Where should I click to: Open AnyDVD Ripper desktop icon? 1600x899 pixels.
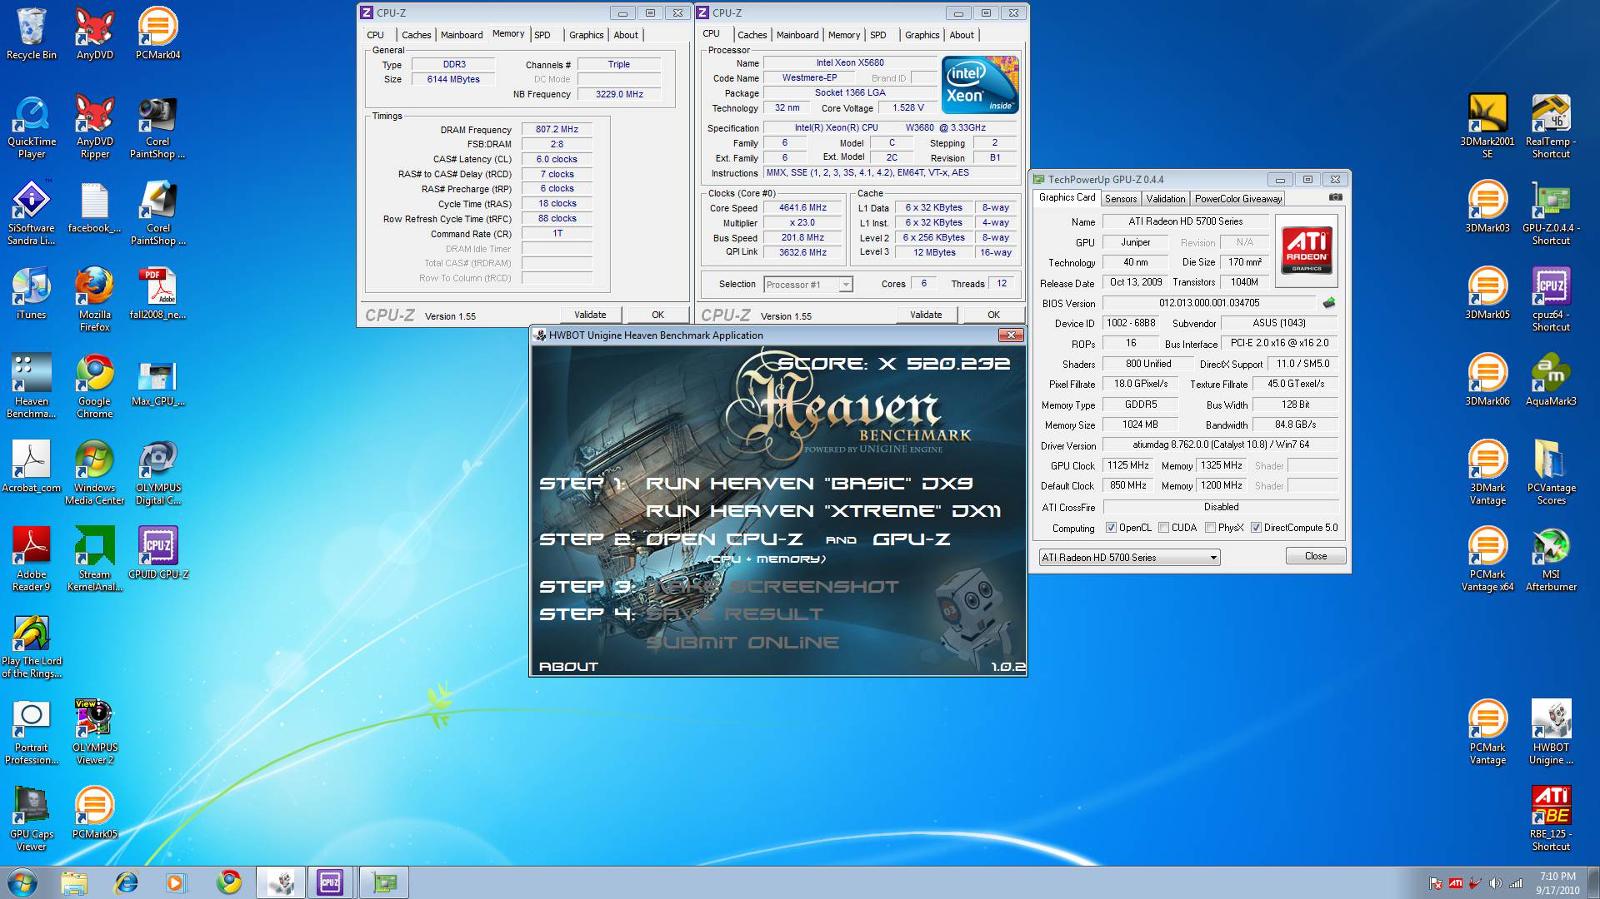94,126
